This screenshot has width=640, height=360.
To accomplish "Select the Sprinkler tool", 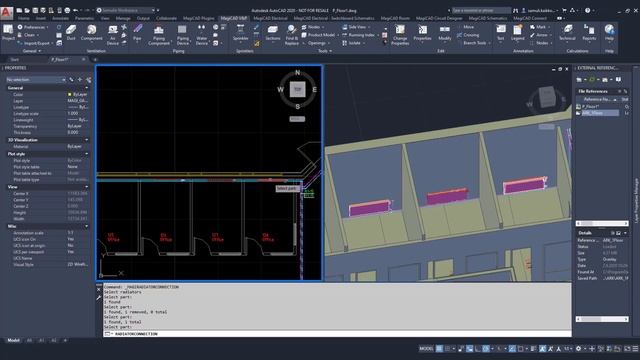I will pyautogui.click(x=240, y=33).
